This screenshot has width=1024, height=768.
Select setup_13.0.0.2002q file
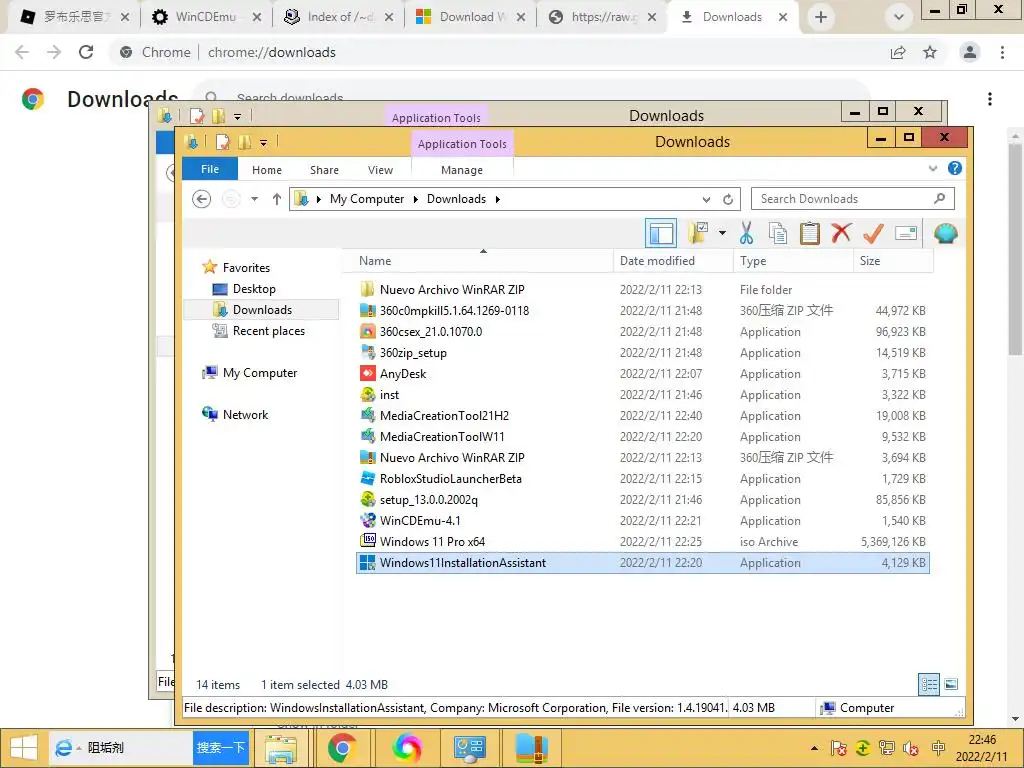click(x=643, y=500)
